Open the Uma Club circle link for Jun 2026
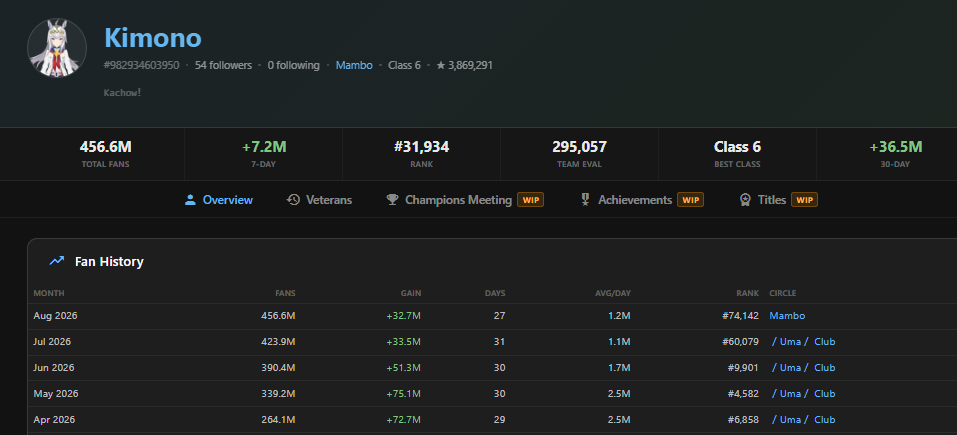Screen dimensions: 957x435 click(803, 367)
